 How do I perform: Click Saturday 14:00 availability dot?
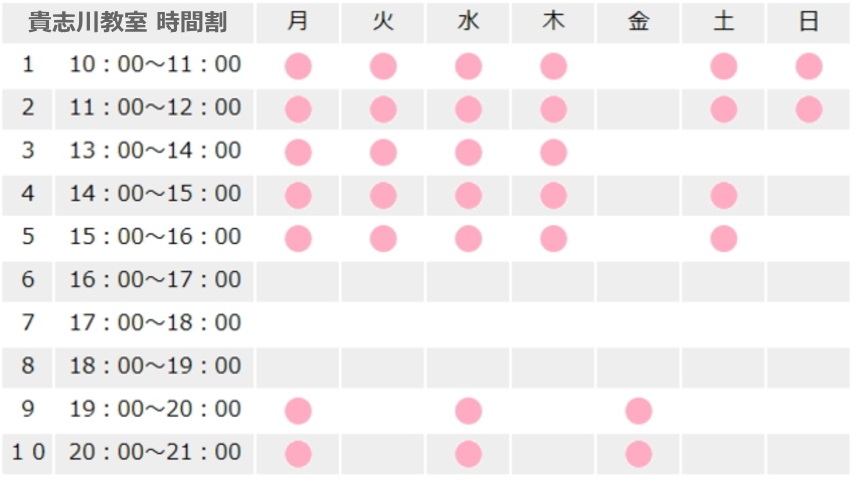tap(724, 196)
